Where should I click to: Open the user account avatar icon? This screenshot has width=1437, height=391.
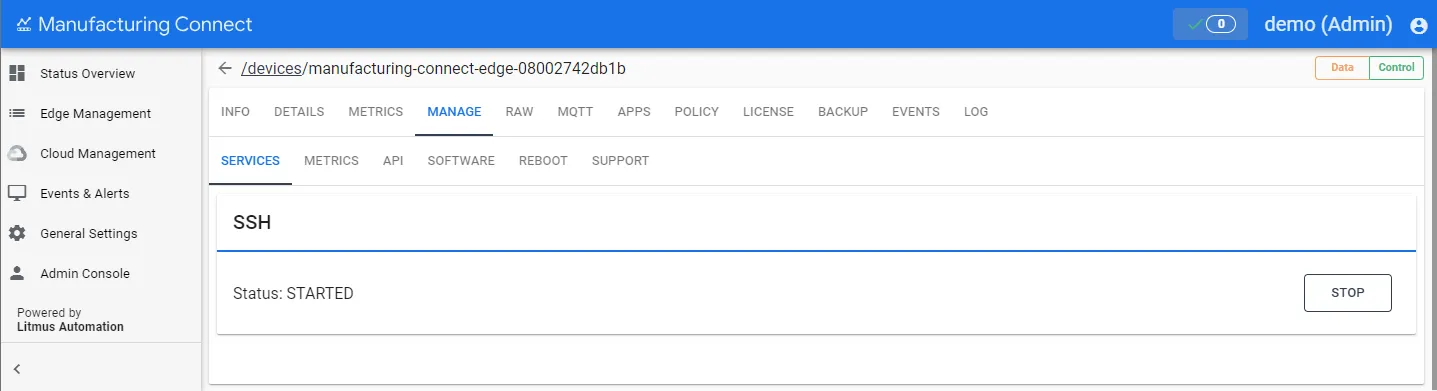point(1418,26)
